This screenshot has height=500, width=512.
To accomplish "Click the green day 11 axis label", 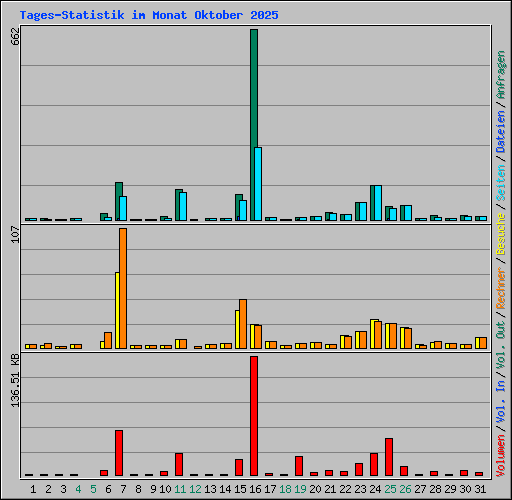I will (180, 489).
